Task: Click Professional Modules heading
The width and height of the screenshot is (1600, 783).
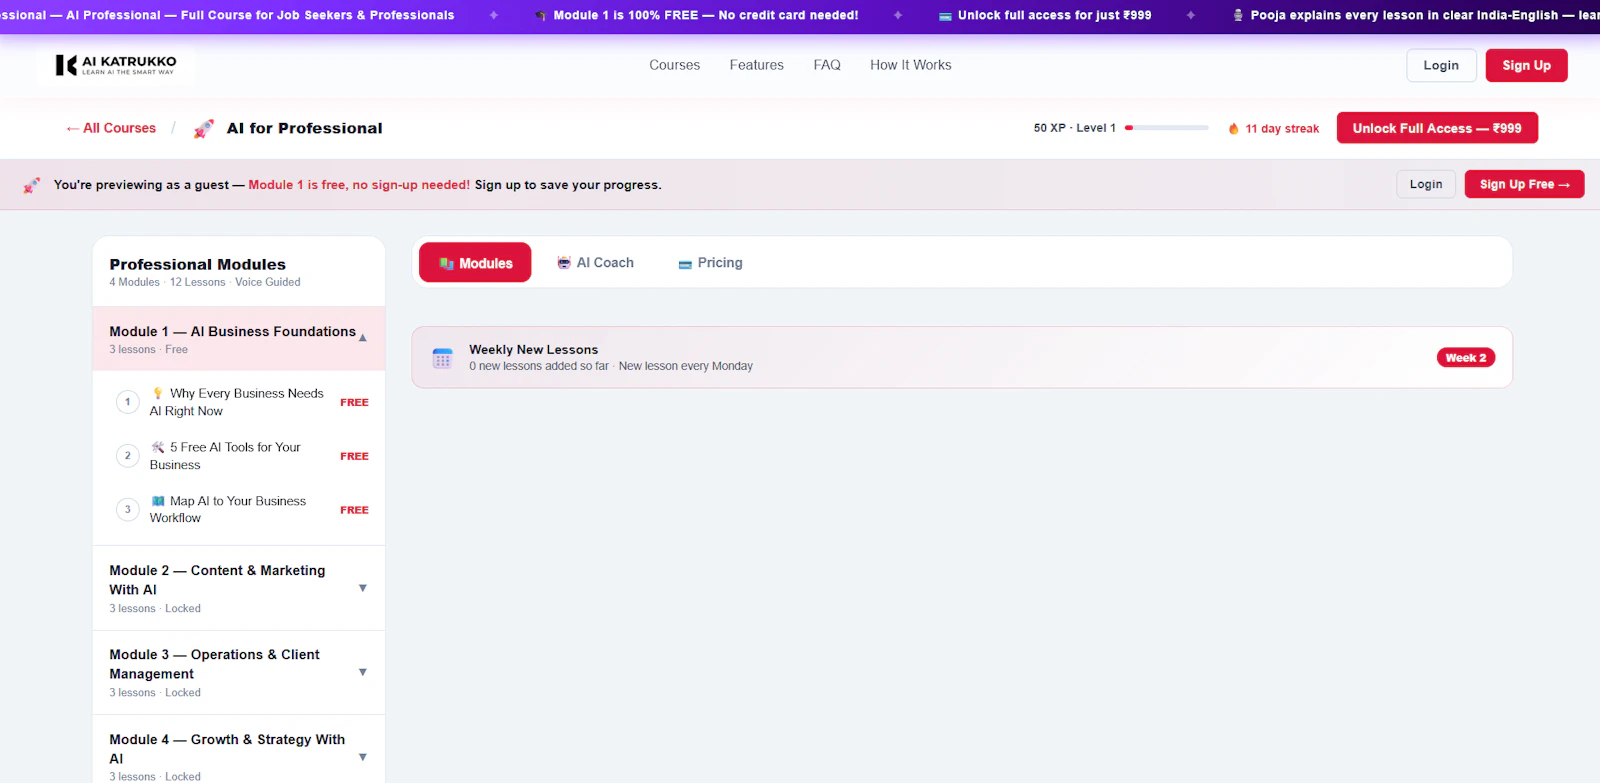Action: coord(197,264)
